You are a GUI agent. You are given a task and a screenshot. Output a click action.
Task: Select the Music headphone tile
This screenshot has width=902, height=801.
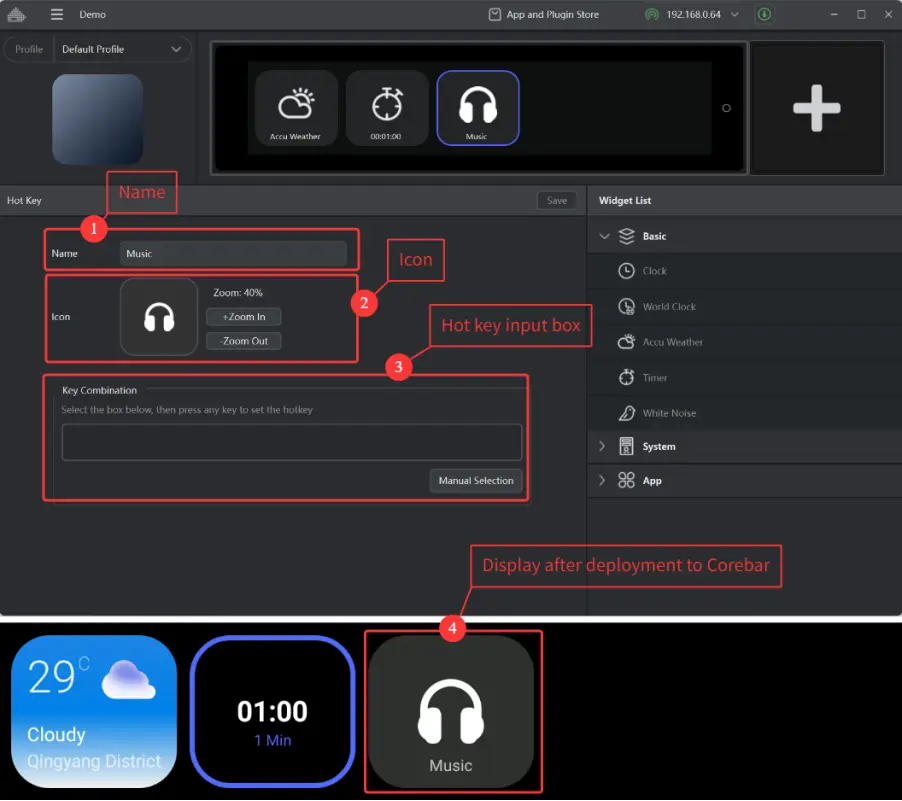[x=477, y=108]
